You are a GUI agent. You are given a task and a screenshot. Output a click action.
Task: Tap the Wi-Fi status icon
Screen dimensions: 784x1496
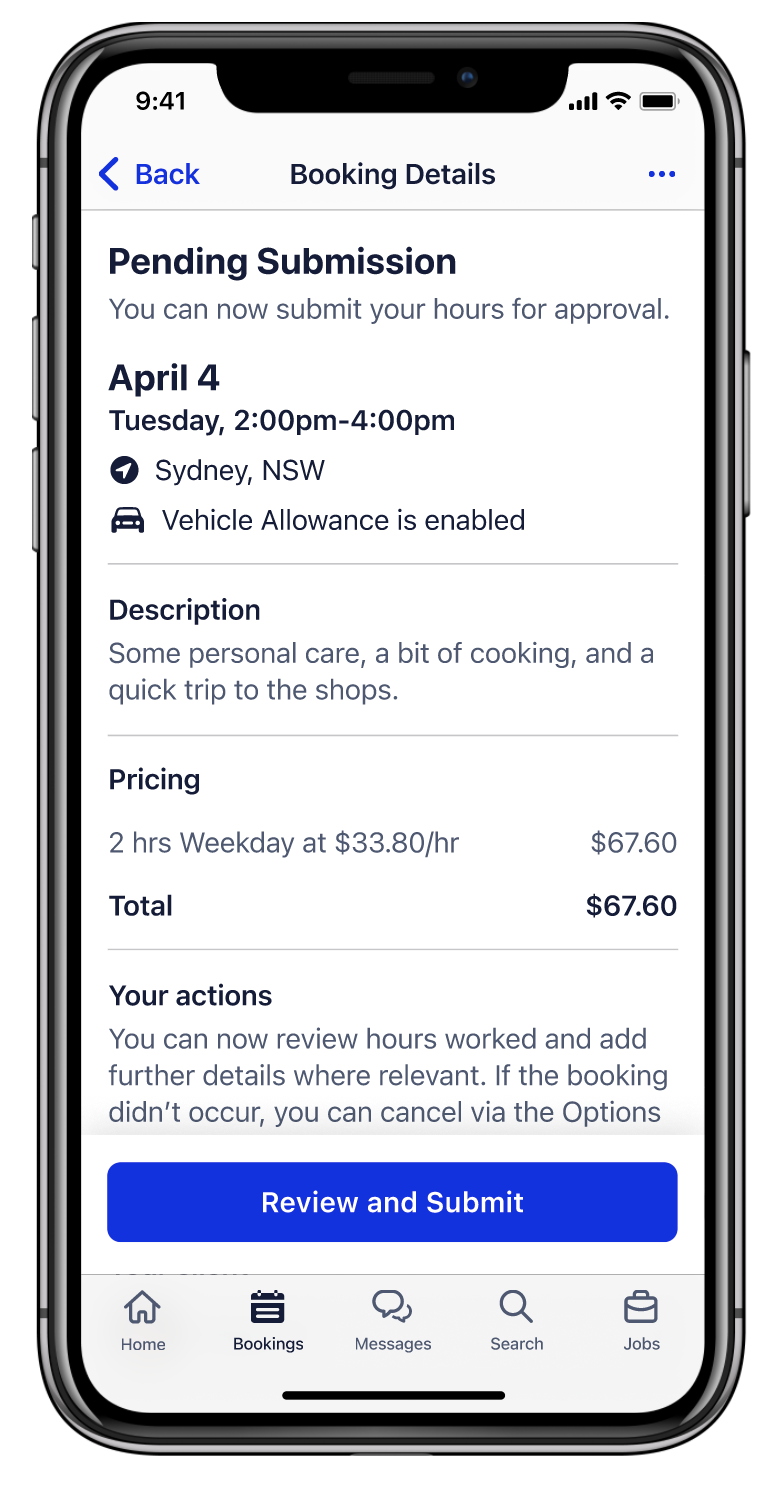pyautogui.click(x=619, y=101)
